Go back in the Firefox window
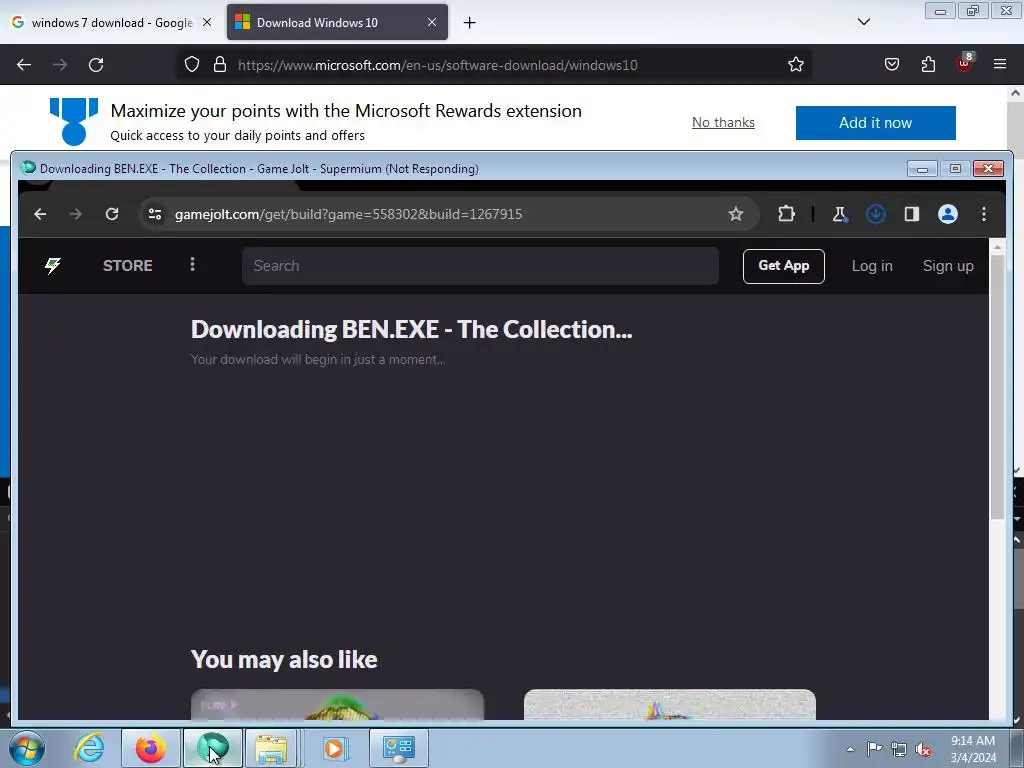1024x768 pixels. [24, 65]
